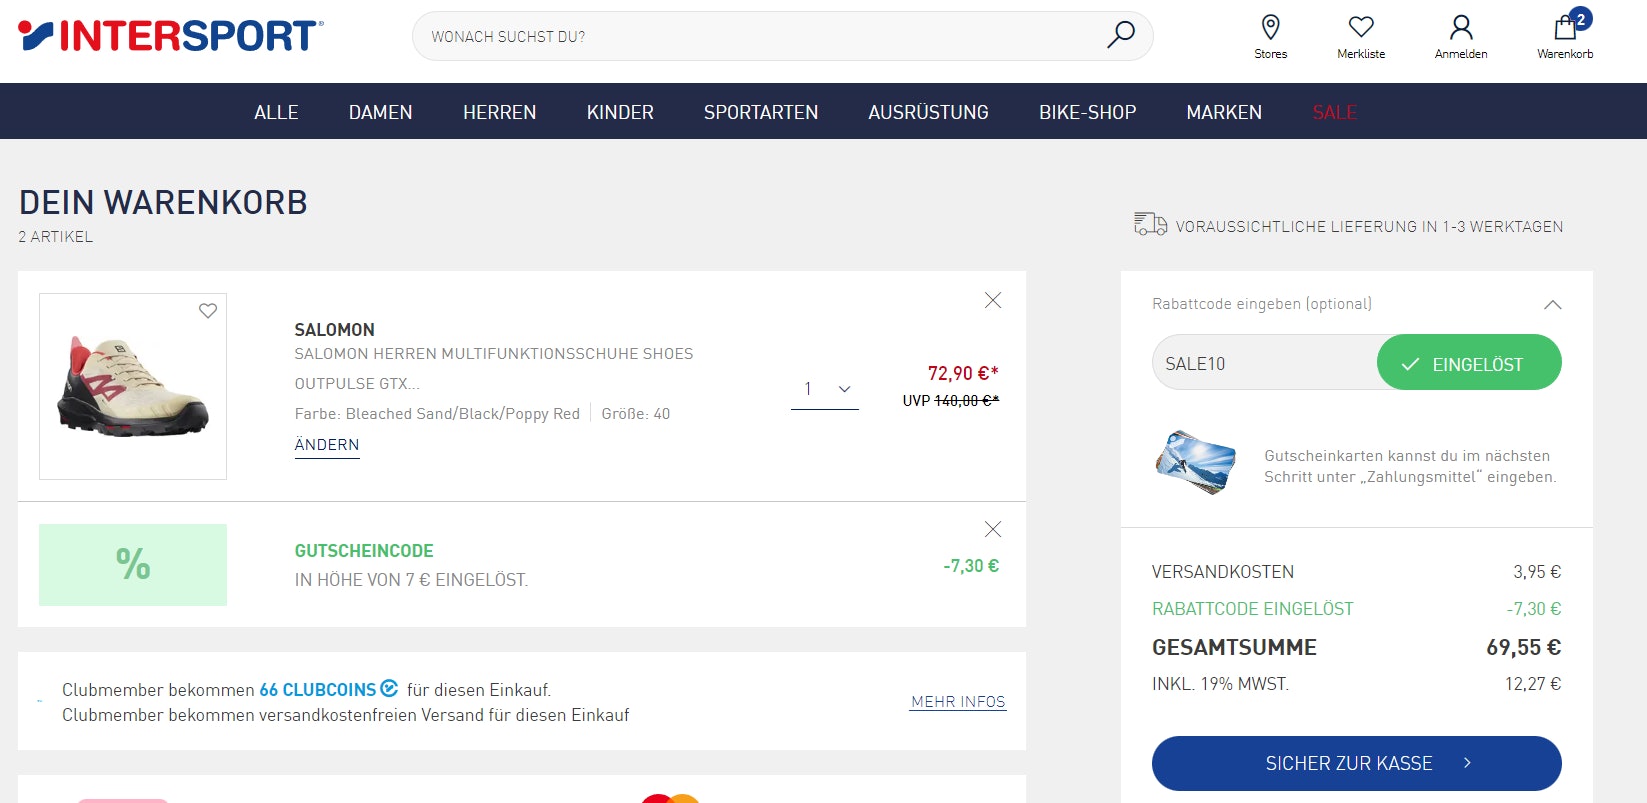Viewport: 1647px width, 803px height.
Task: Click the MEHR INFOS link
Action: coord(958,702)
